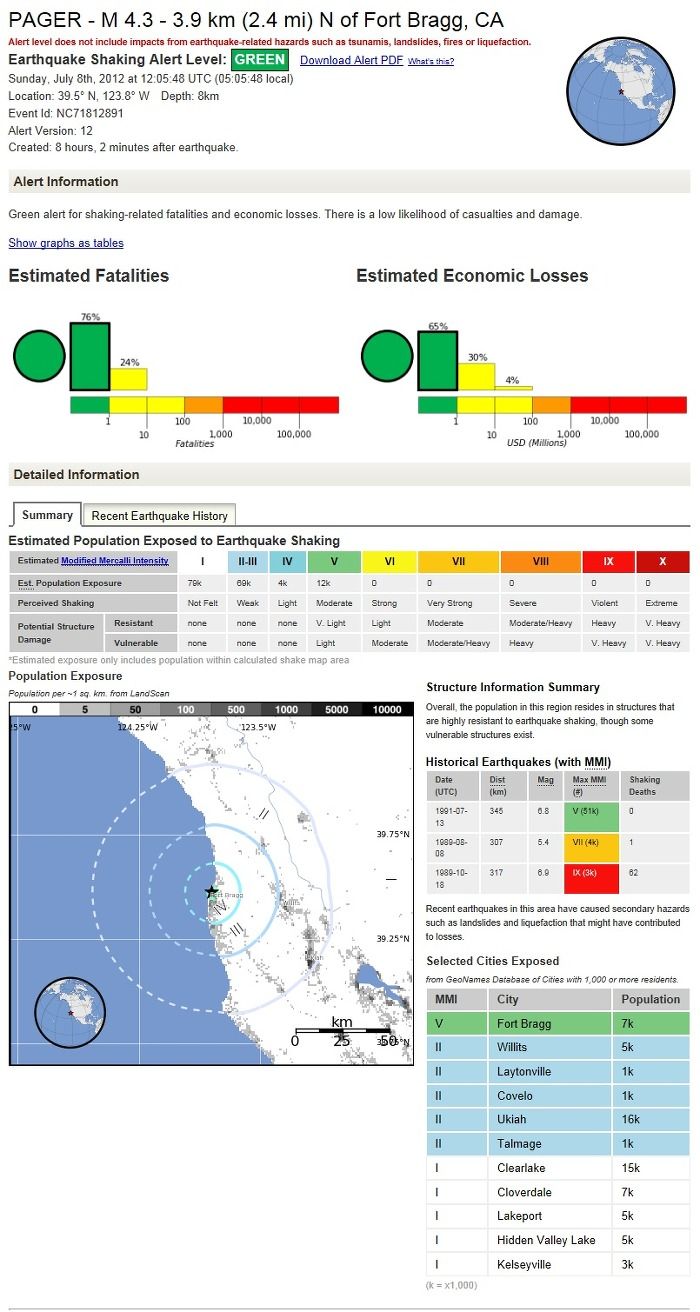Viewport: 700px width, 1312px height.
Task: Click the 1989-08-08 historical earthquake date
Action: [447, 849]
